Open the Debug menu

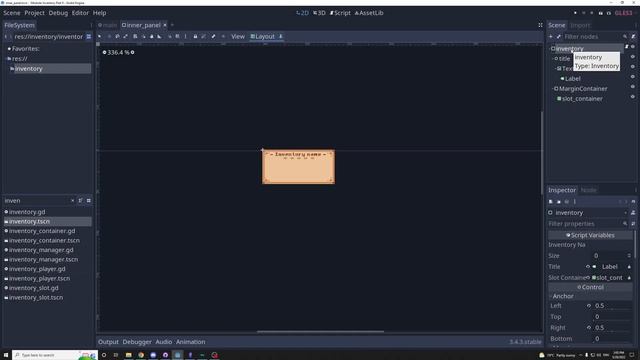tap(58, 13)
